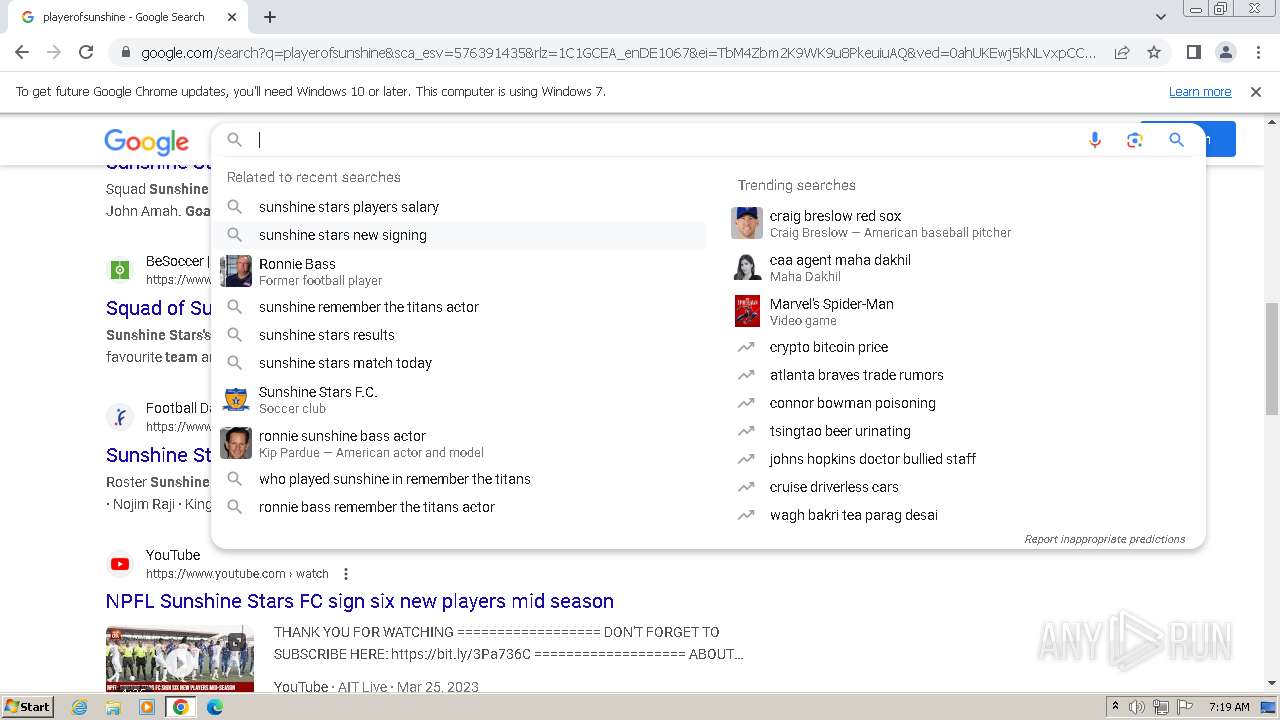Close the playerofsunshine Google Search tab
Viewport: 1280px width, 720px height.
[x=232, y=17]
